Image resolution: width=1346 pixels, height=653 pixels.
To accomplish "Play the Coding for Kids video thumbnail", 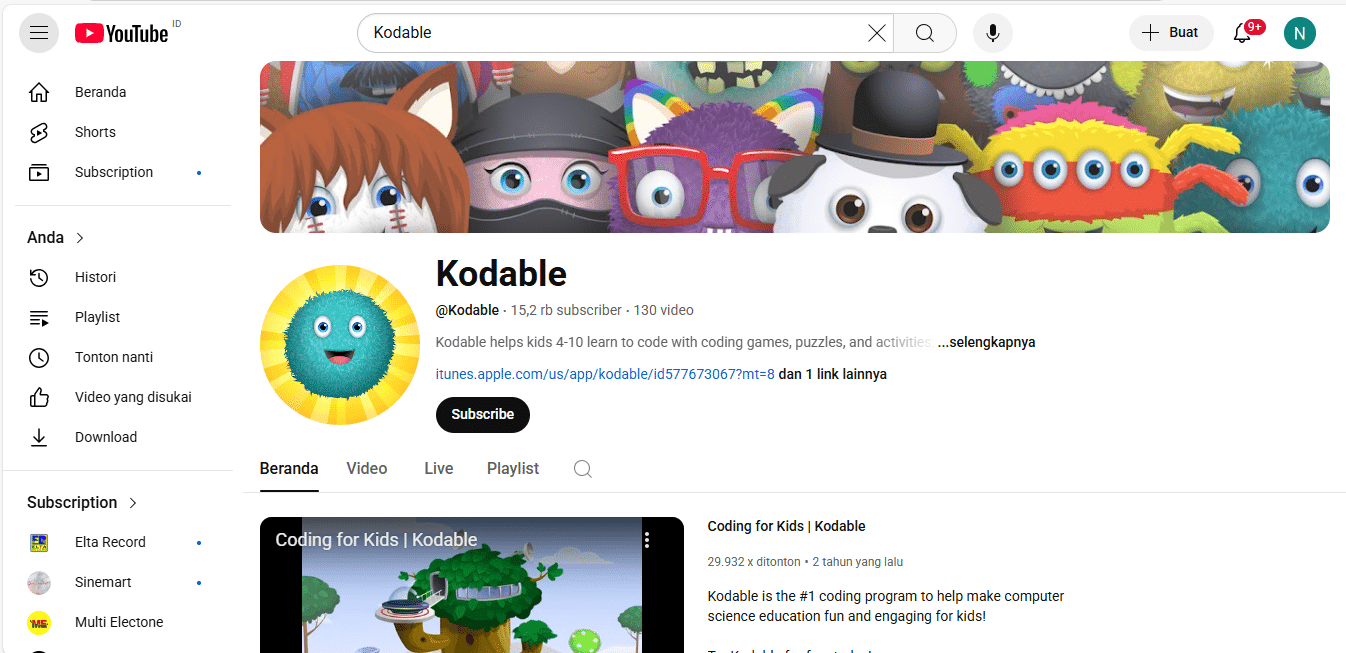I will [x=472, y=585].
